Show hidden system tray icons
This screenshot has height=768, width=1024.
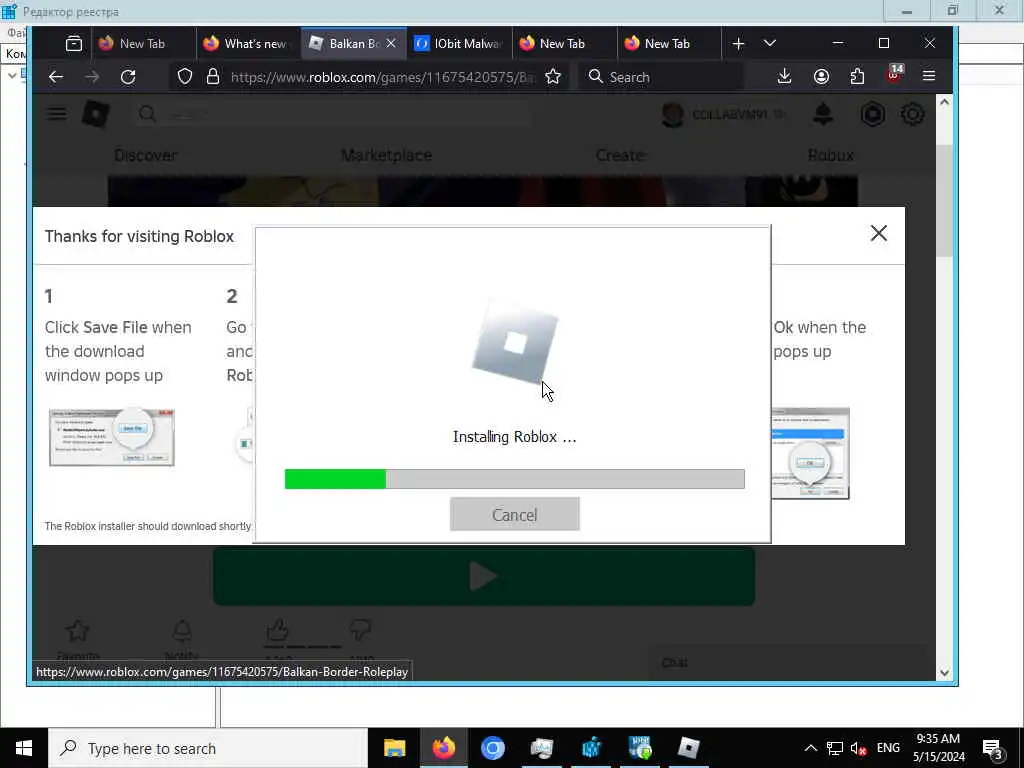[810, 748]
